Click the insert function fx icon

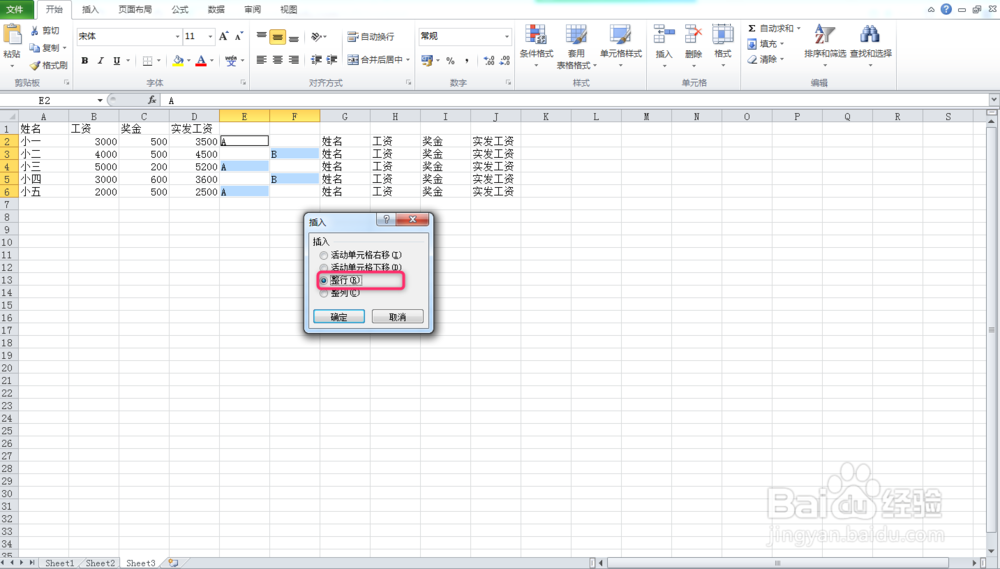(x=152, y=100)
